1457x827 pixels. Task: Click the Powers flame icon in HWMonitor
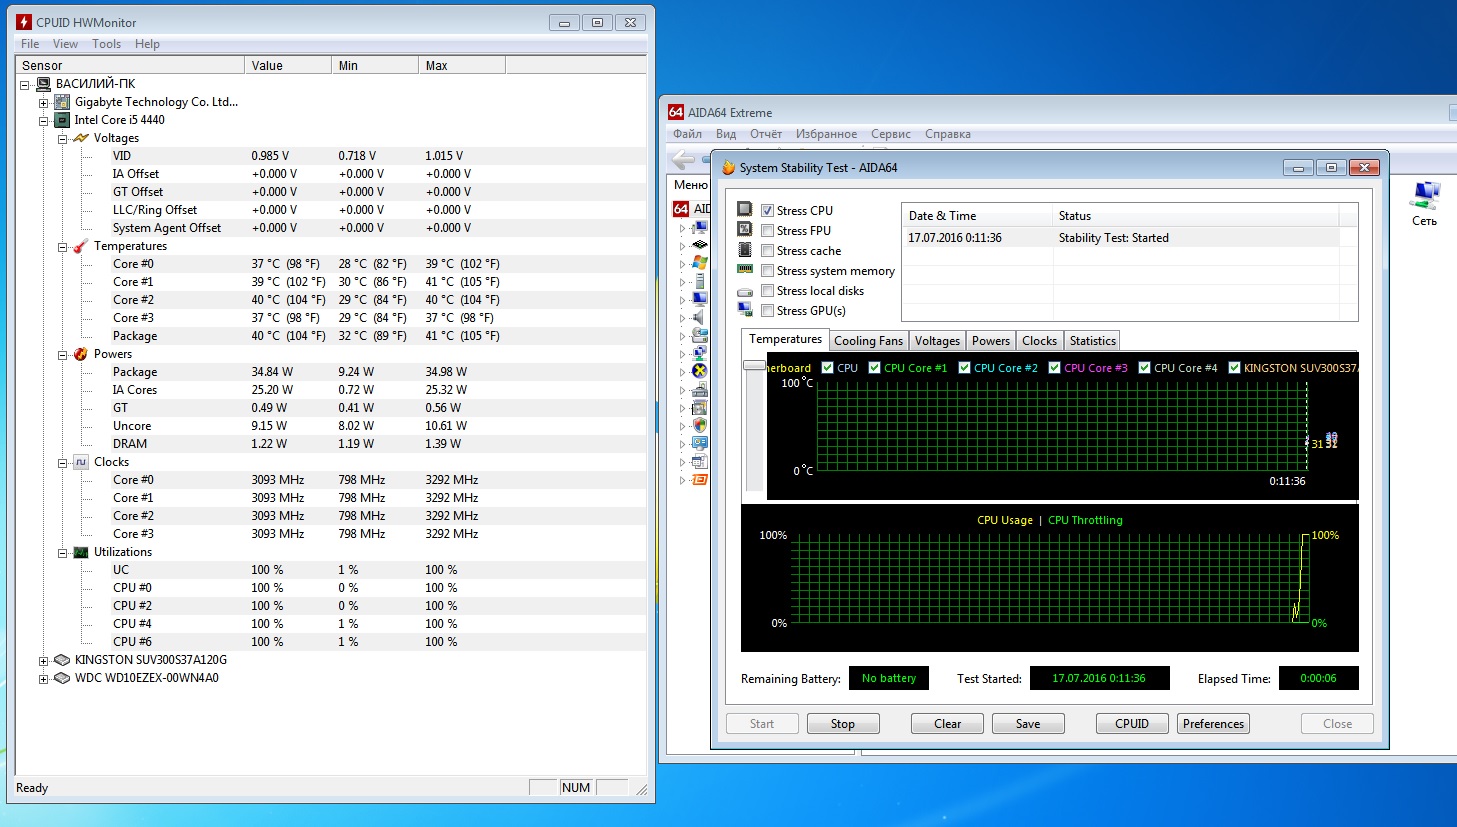point(81,354)
